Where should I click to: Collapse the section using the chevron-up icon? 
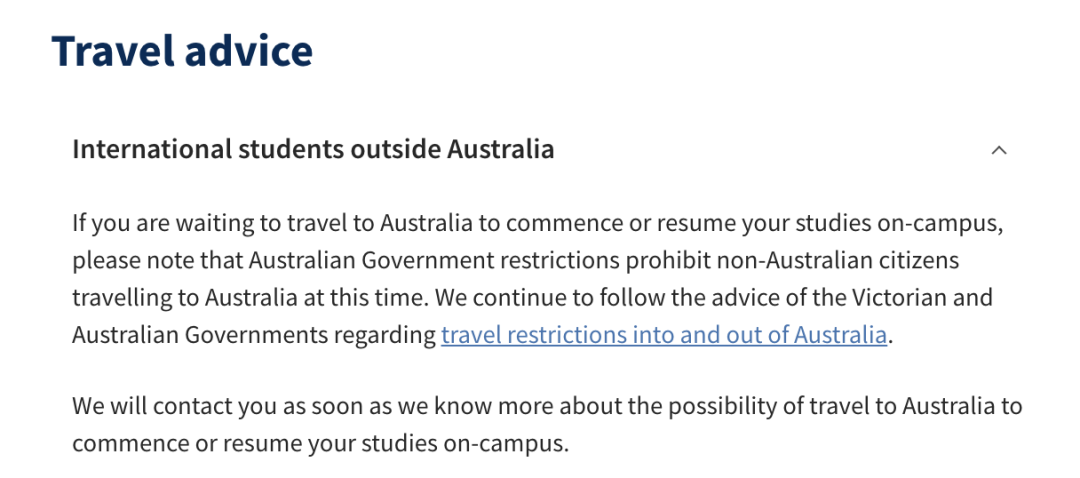999,150
